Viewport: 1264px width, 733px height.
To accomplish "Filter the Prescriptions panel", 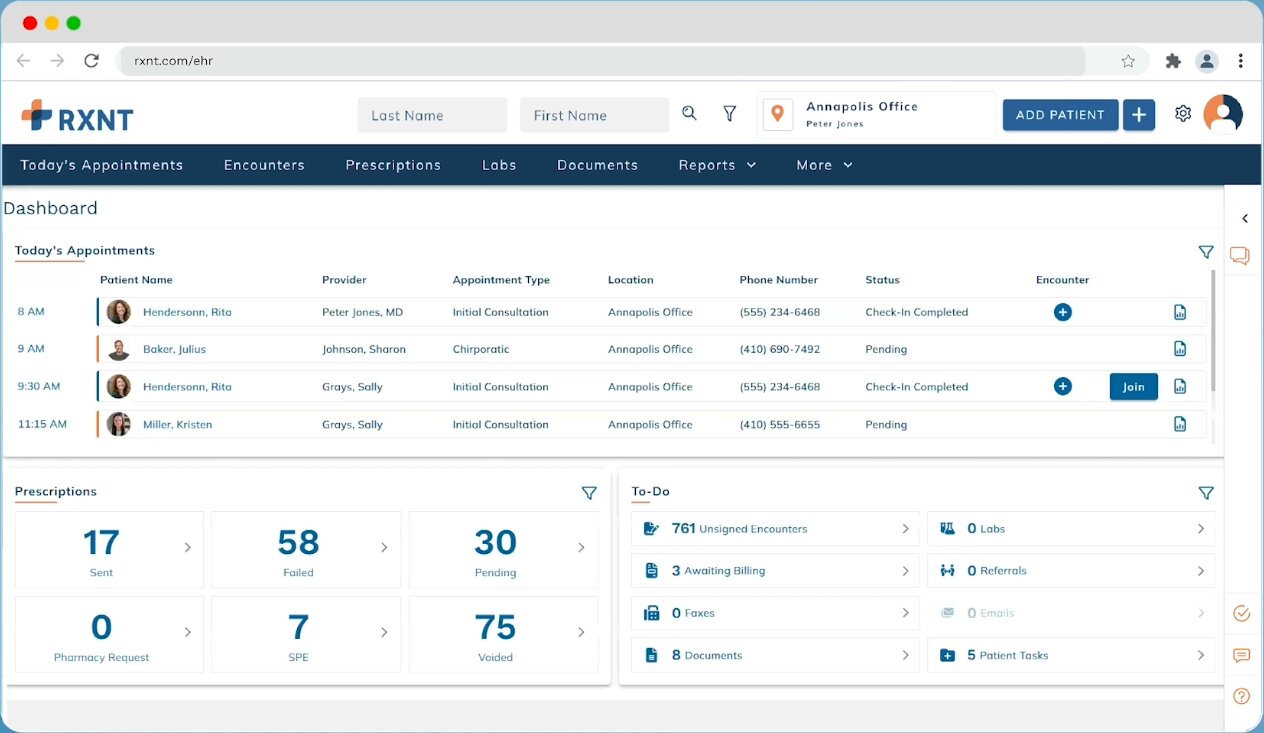I will tap(589, 493).
